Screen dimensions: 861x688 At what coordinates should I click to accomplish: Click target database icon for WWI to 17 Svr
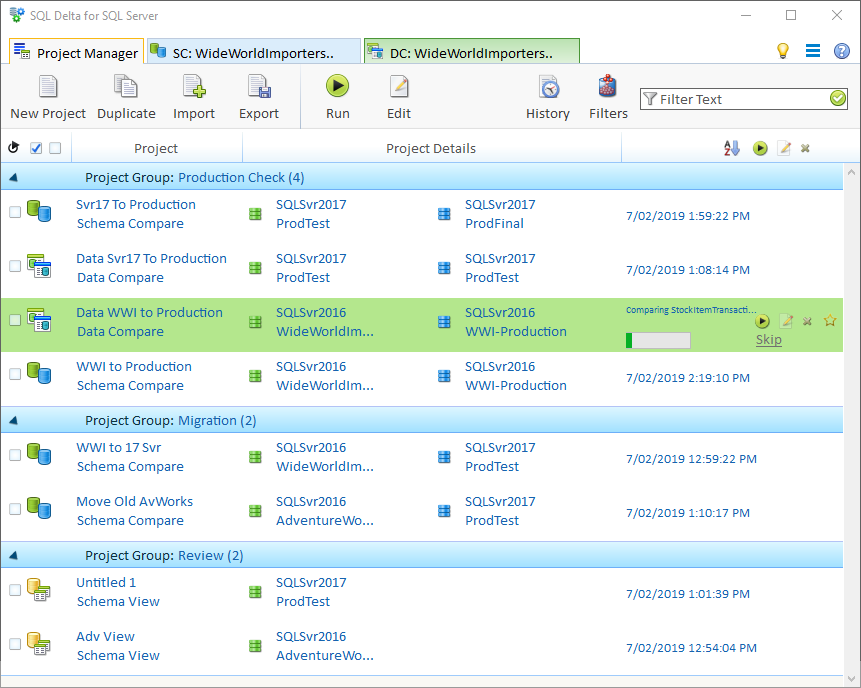[444, 457]
